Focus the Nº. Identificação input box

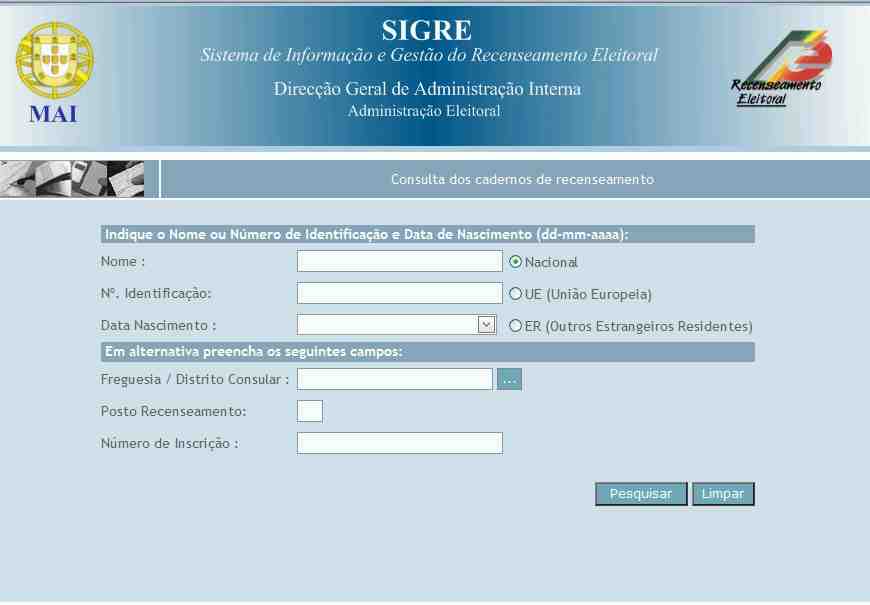[x=399, y=293]
